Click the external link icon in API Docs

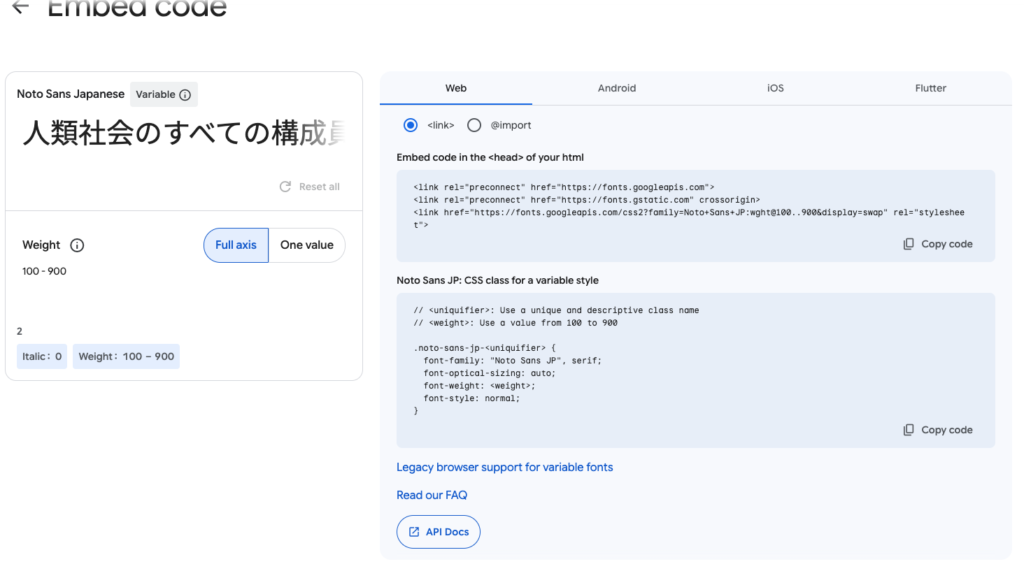coord(414,532)
